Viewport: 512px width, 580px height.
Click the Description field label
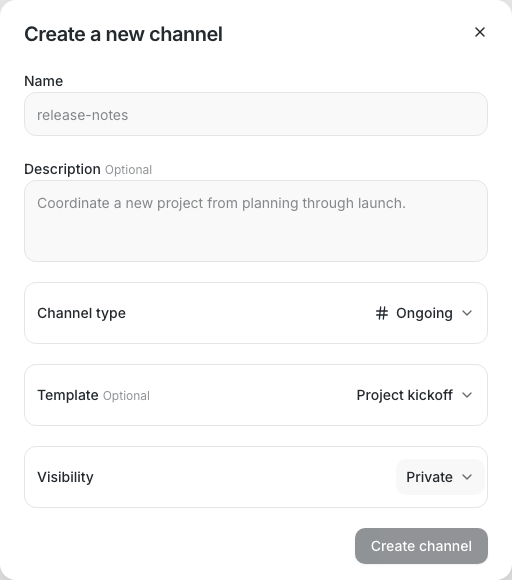(62, 169)
